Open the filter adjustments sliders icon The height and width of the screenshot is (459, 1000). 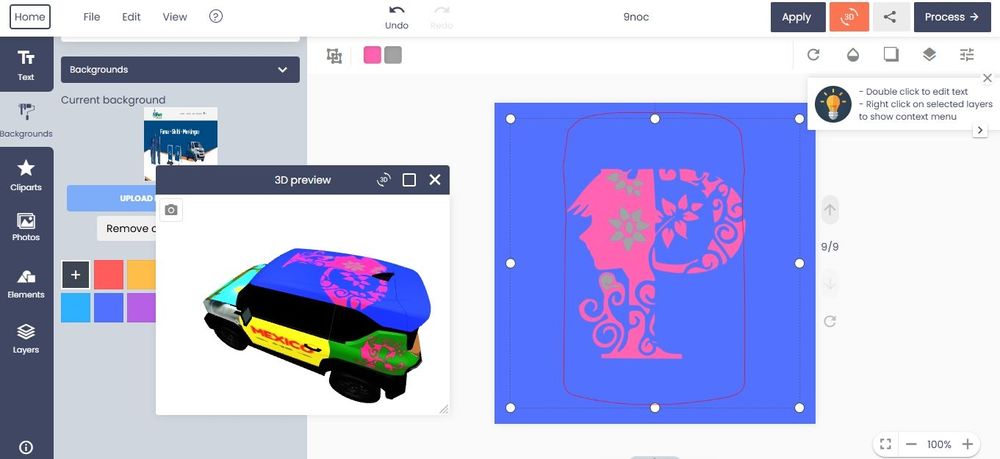click(x=966, y=55)
